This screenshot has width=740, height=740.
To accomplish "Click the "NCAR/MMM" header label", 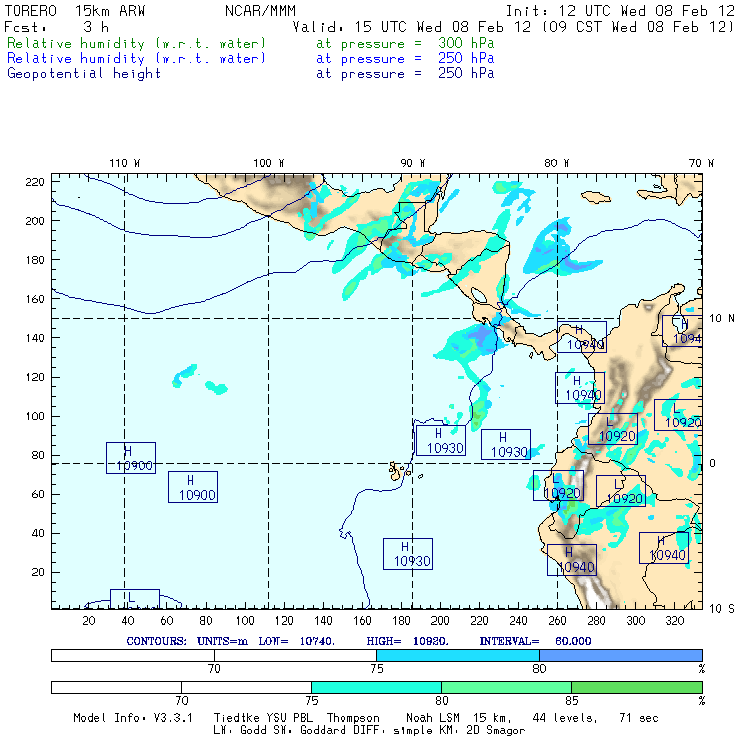I will 260,11.
